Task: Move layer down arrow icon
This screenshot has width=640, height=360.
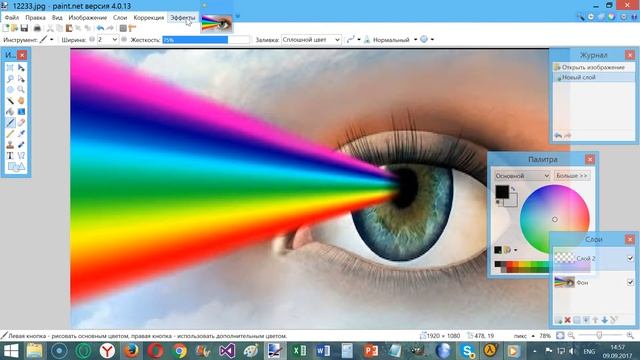Action: coord(604,320)
